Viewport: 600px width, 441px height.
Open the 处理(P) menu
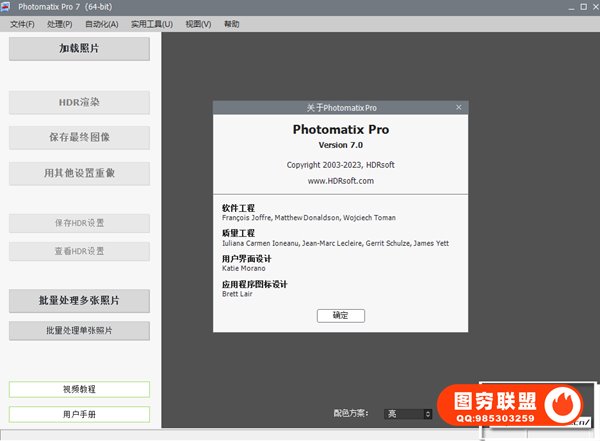61,24
